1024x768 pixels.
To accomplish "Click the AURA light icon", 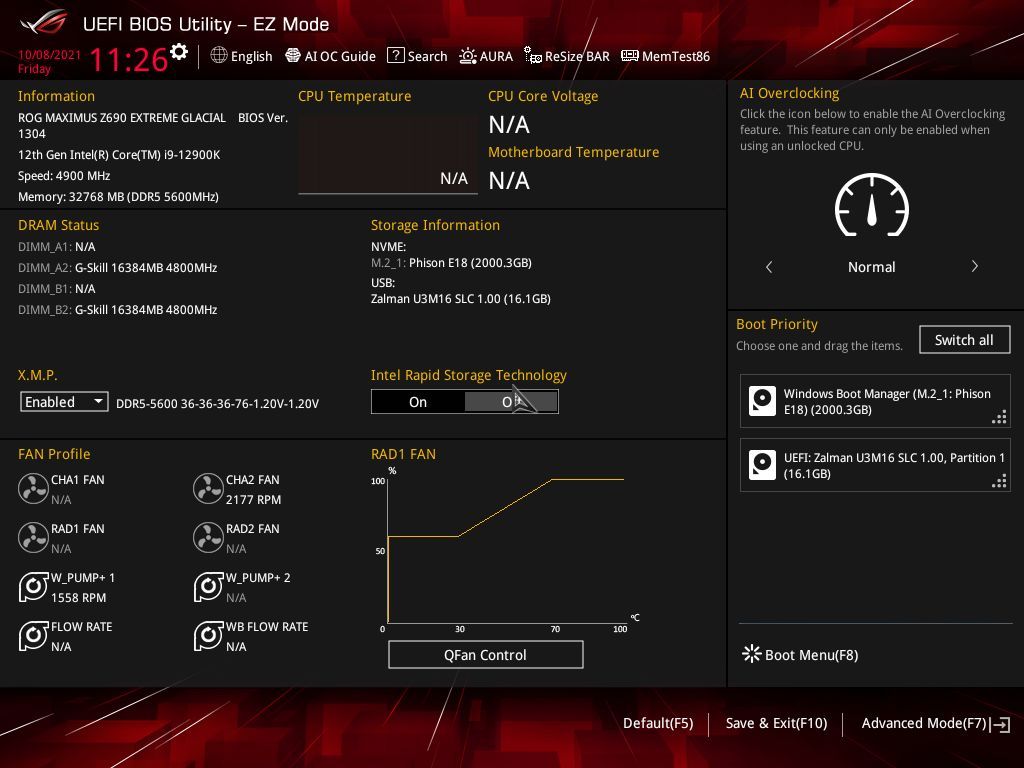I will click(x=468, y=56).
